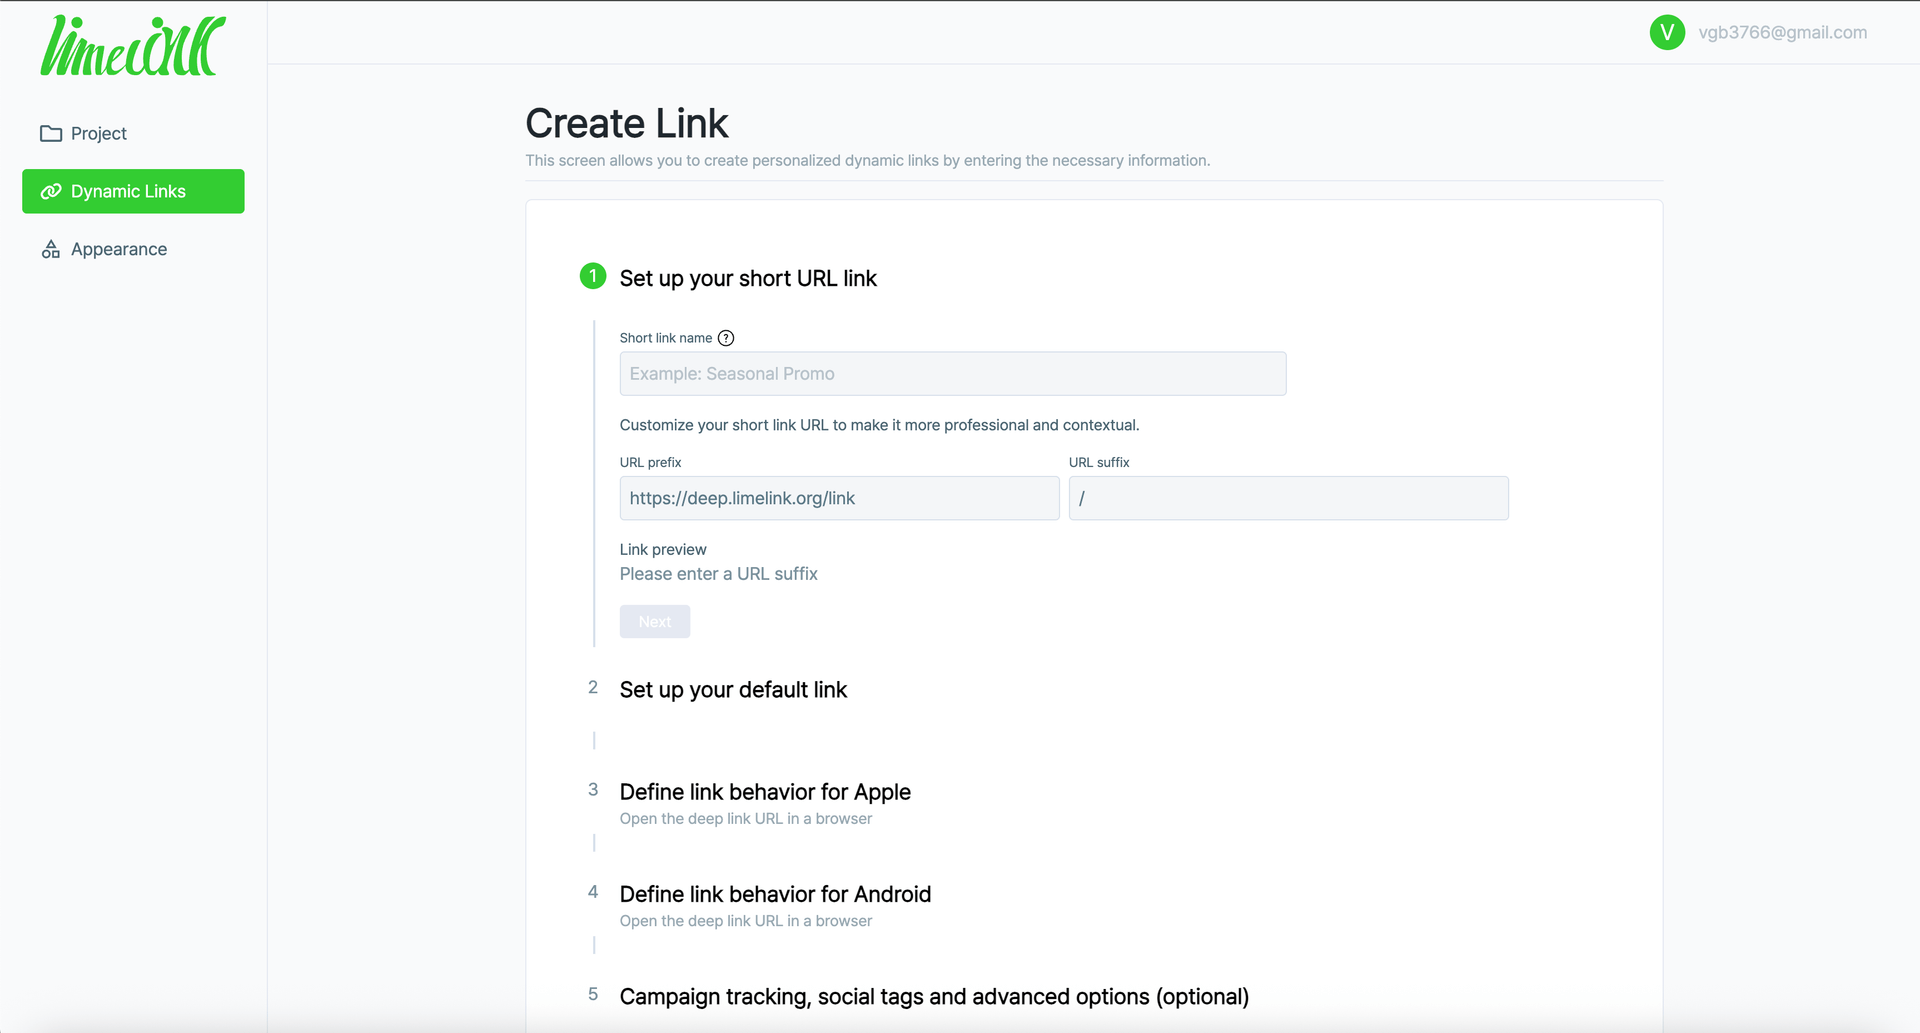Expand Define link behavior for Apple
1920x1033 pixels.
point(765,792)
